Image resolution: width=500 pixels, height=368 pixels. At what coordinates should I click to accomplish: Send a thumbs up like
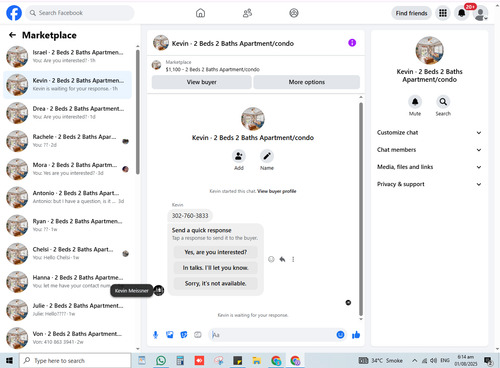356,335
